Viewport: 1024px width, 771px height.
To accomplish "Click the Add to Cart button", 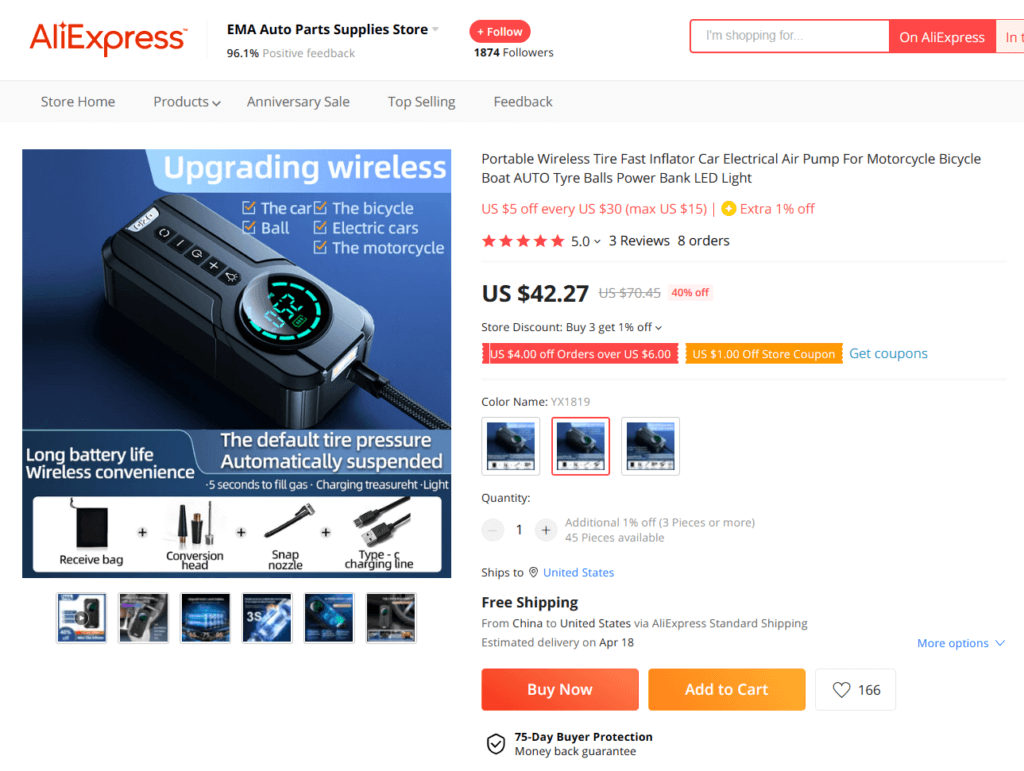I will pos(726,689).
